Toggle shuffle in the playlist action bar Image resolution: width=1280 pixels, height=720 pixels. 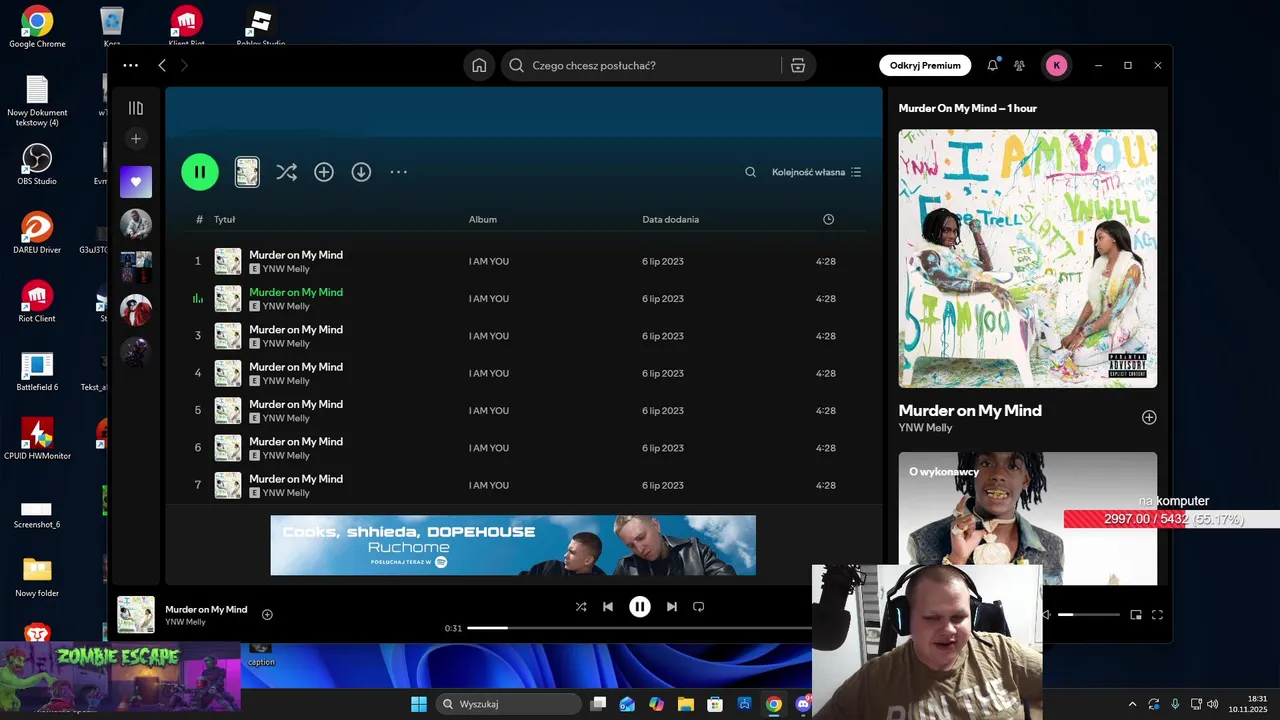(x=286, y=172)
